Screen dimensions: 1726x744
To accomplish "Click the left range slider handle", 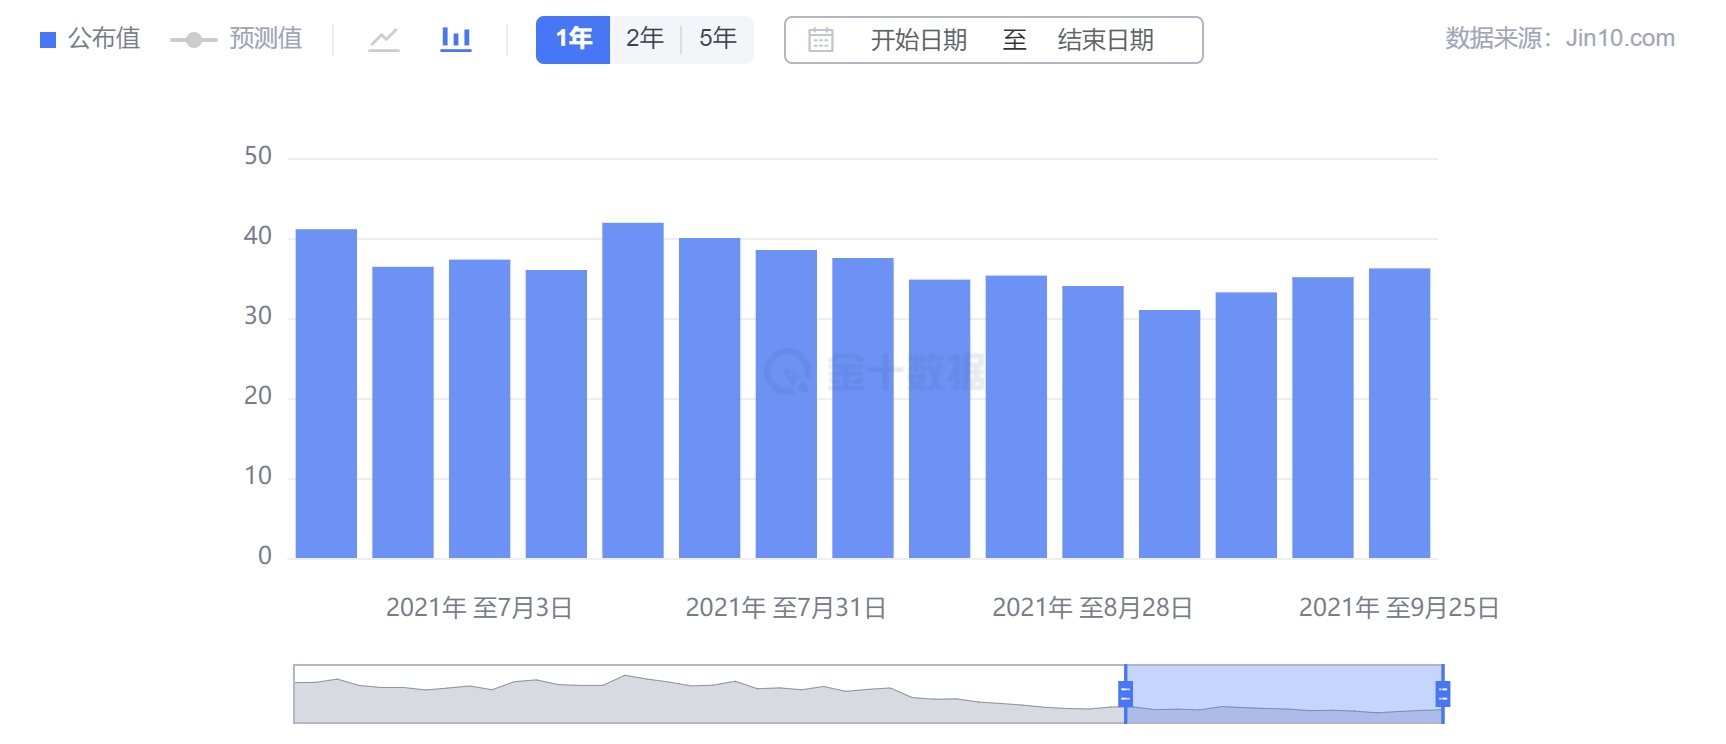I will click(x=1125, y=694).
